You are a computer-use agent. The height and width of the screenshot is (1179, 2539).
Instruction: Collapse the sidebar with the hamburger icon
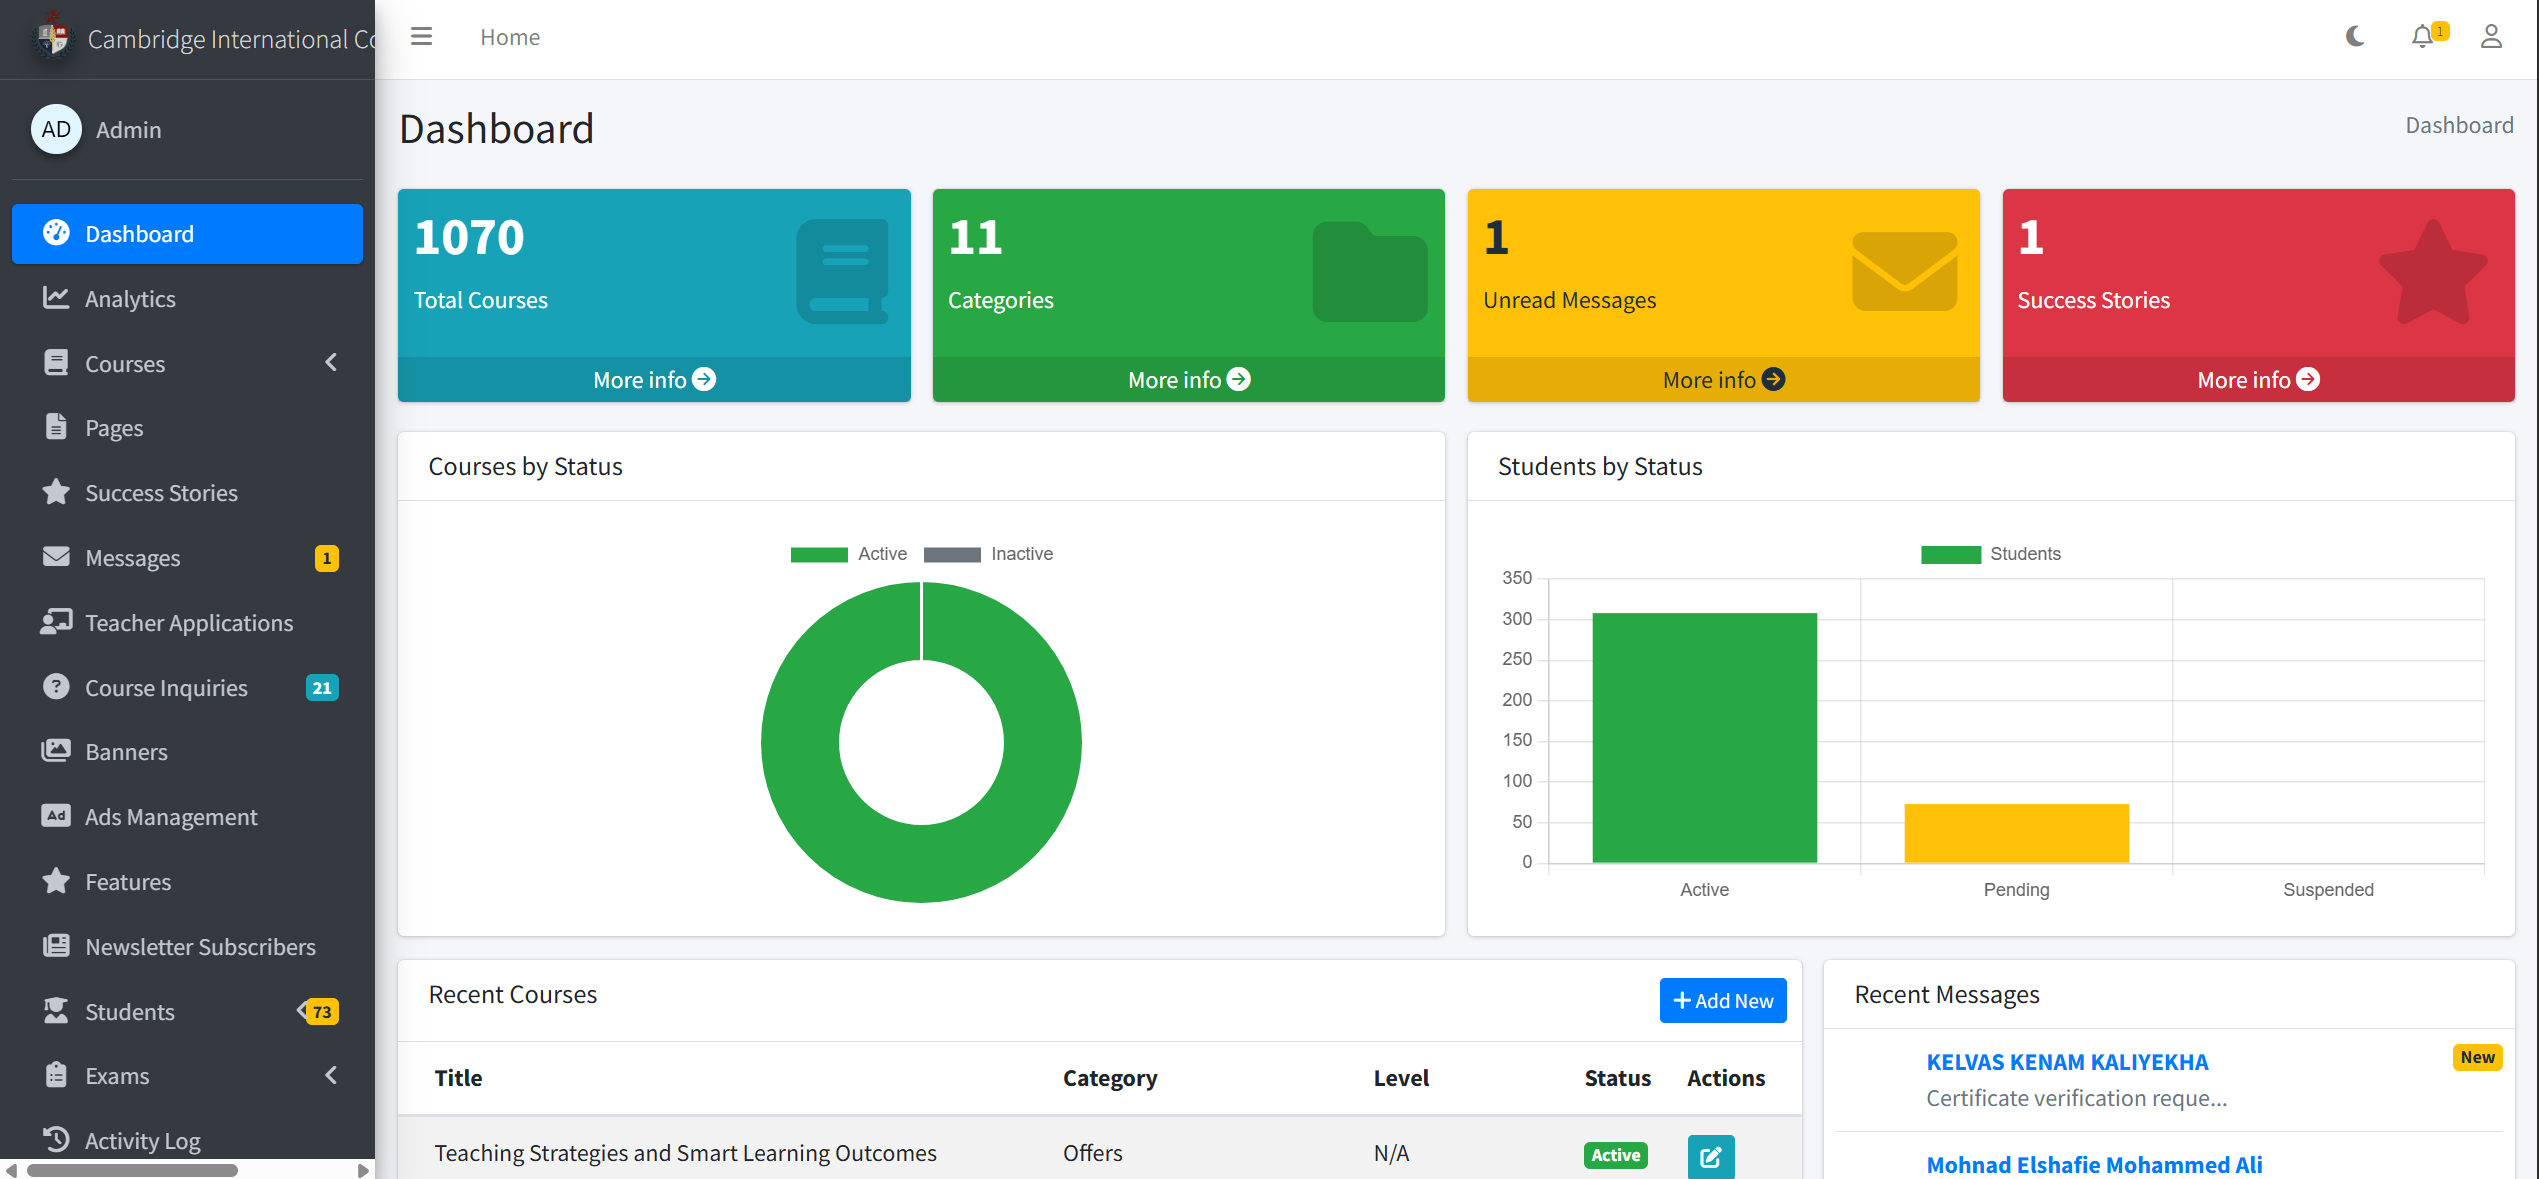coord(421,37)
